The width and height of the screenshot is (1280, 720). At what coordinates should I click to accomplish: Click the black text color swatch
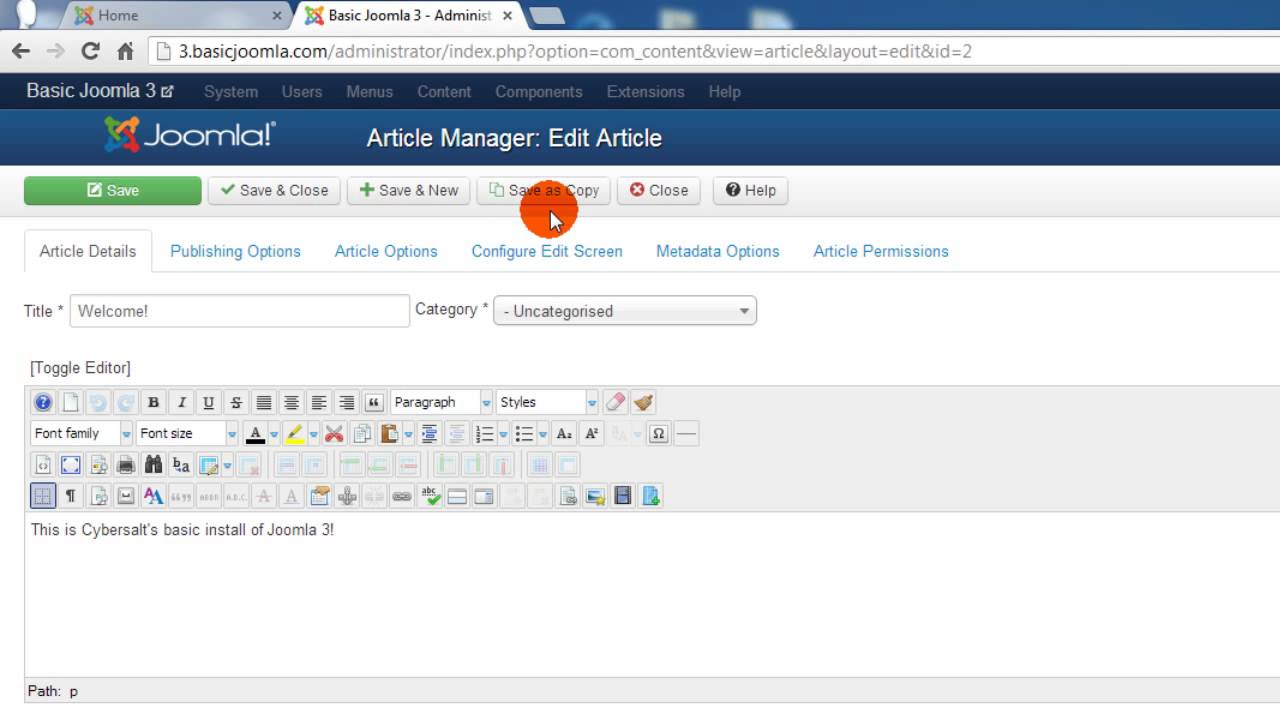coord(255,433)
